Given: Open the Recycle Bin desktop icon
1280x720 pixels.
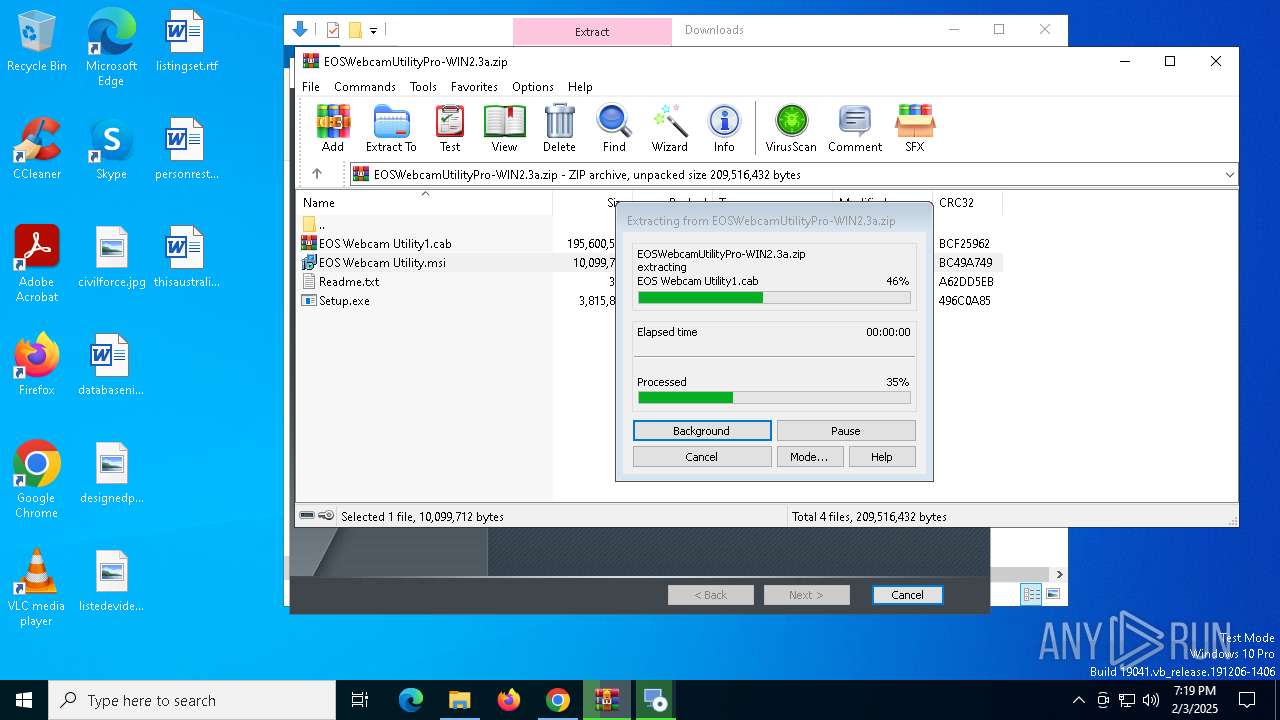Looking at the screenshot, I should click(x=37, y=41).
